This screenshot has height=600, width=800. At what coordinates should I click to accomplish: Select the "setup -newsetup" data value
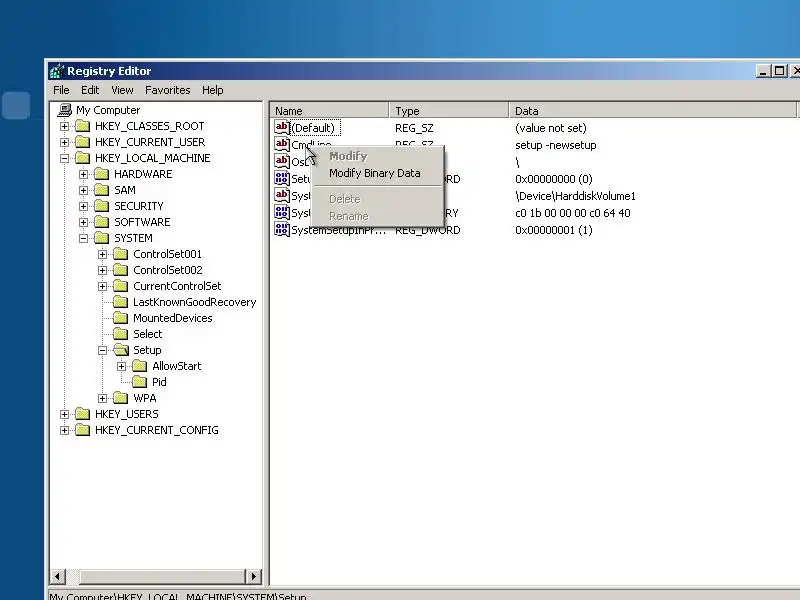[556, 145]
